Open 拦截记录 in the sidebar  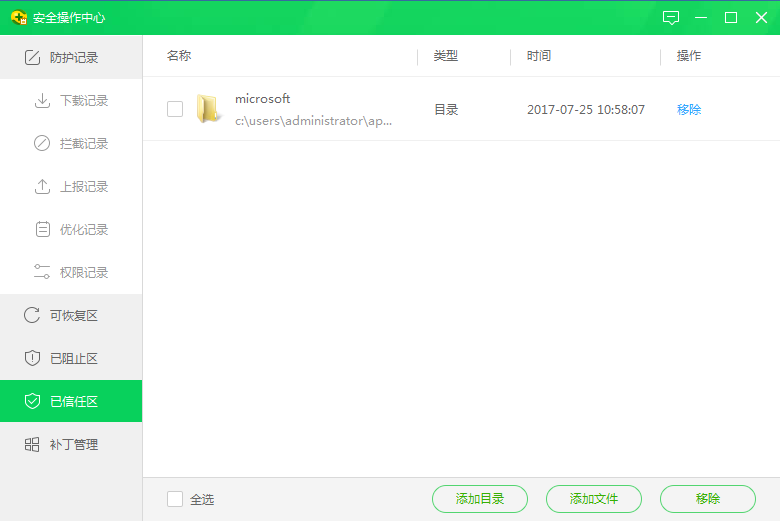click(71, 143)
